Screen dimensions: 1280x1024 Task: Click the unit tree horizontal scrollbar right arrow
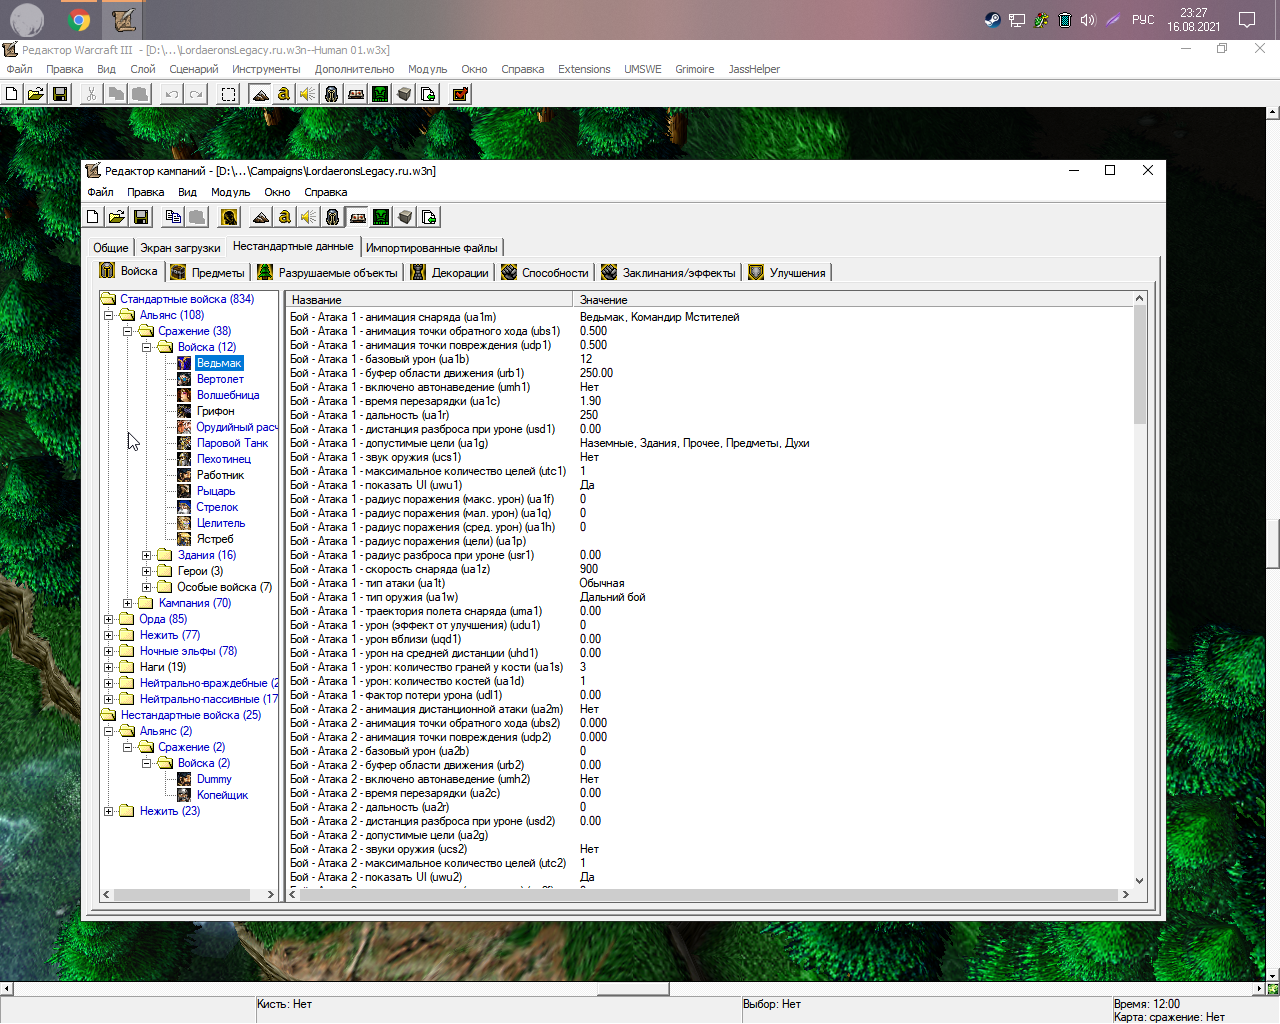pos(270,895)
